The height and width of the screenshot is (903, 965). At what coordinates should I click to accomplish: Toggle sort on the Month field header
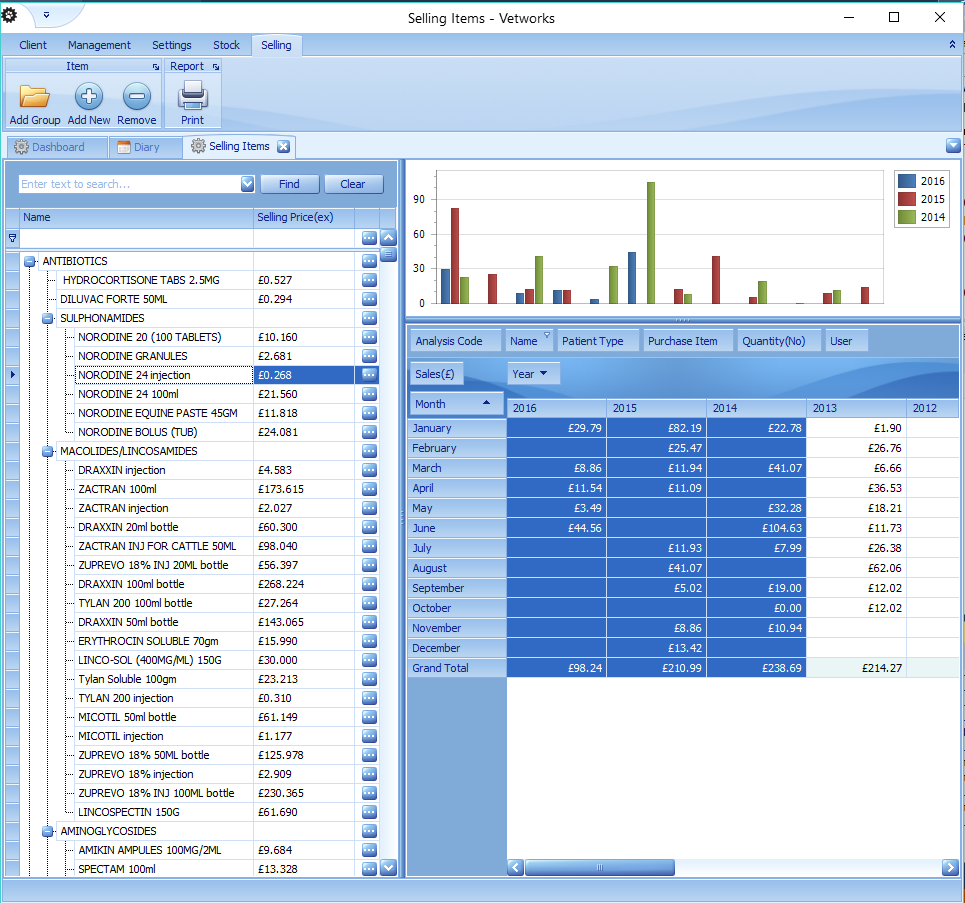(x=457, y=404)
